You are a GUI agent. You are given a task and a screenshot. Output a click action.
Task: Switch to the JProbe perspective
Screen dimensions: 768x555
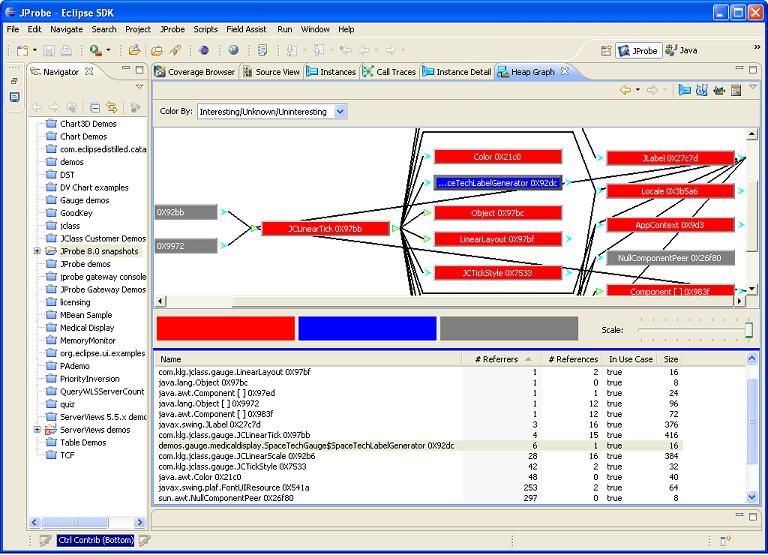point(639,50)
